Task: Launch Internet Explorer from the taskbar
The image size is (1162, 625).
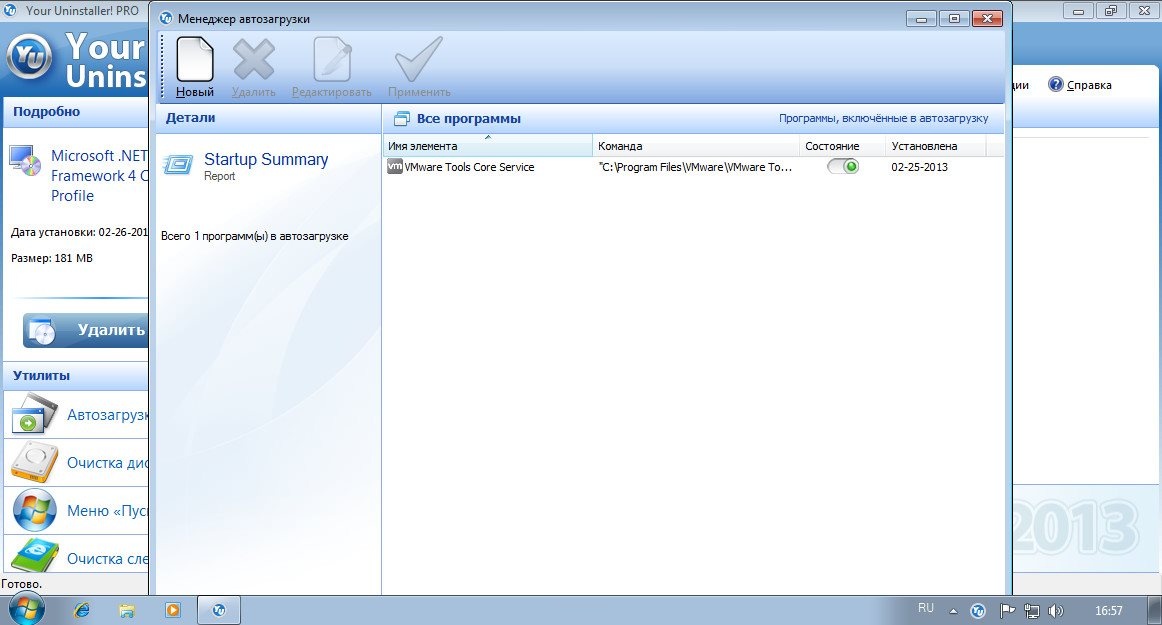Action: coord(82,610)
